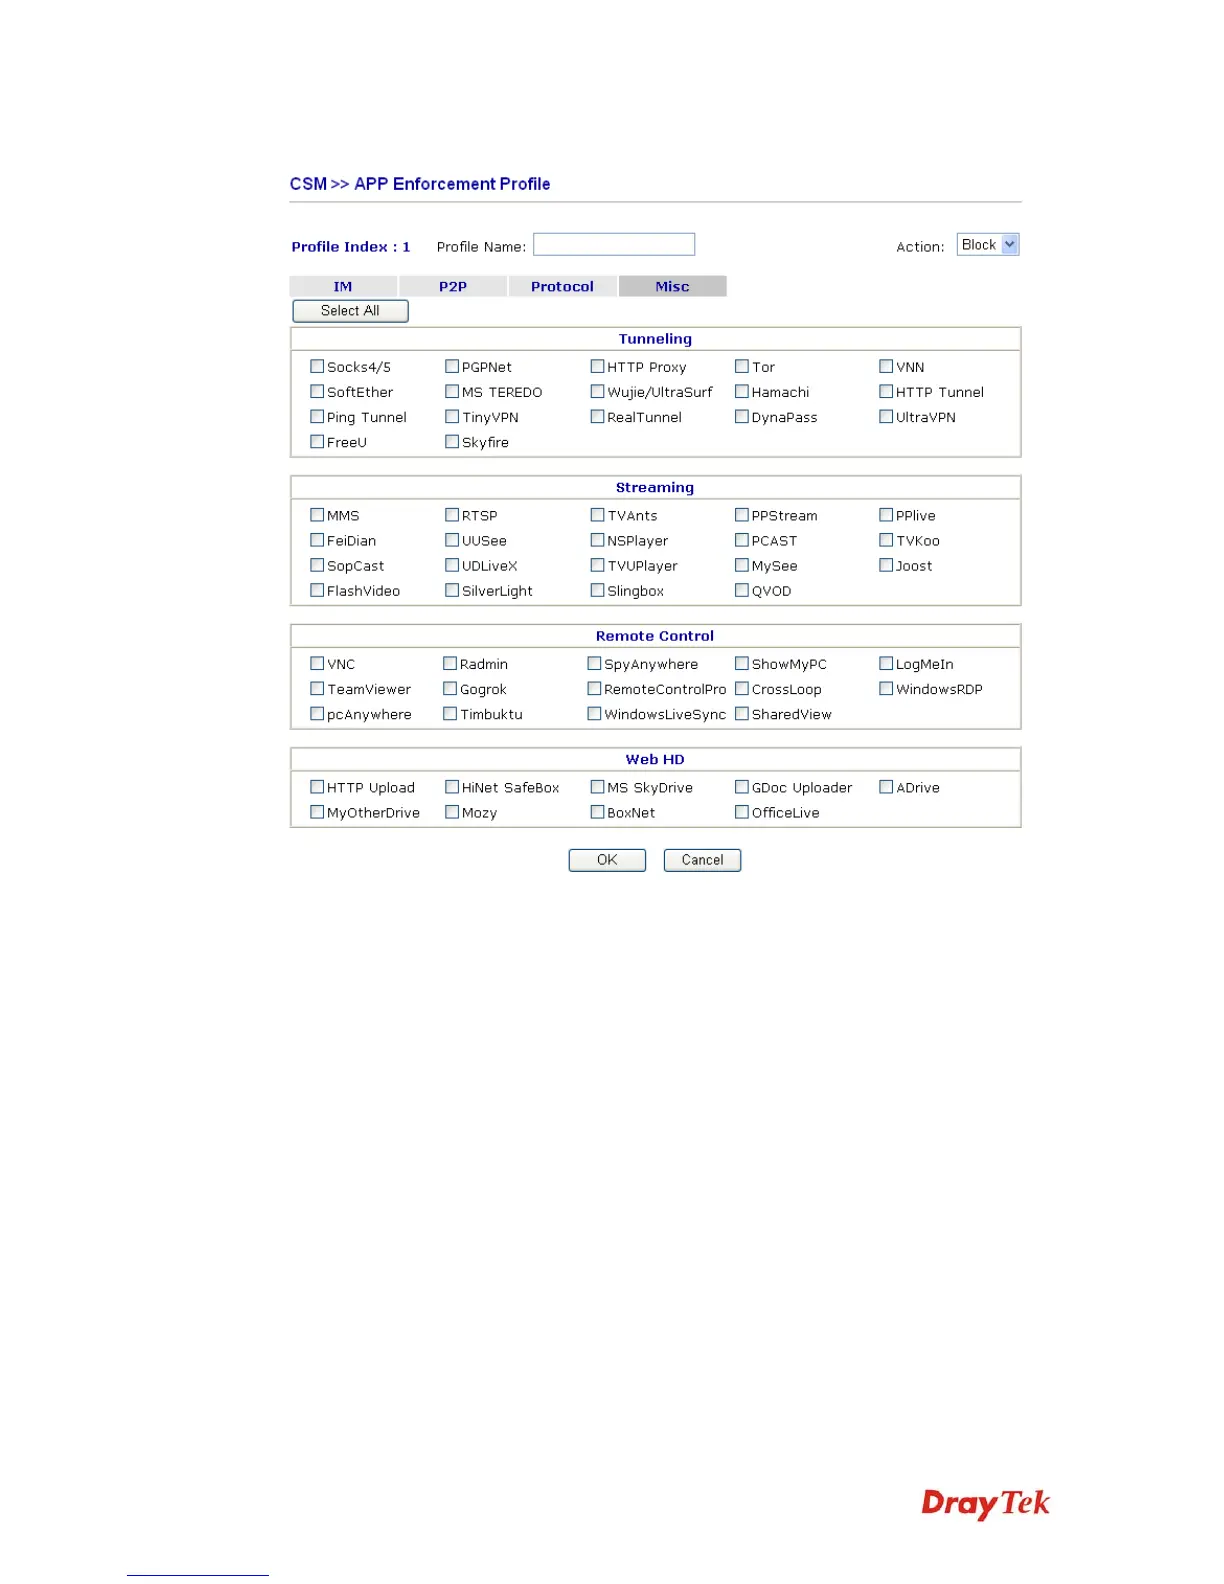Screen dimensions: 1224x1584
Task: Open the Protocol tab
Action: pos(562,286)
